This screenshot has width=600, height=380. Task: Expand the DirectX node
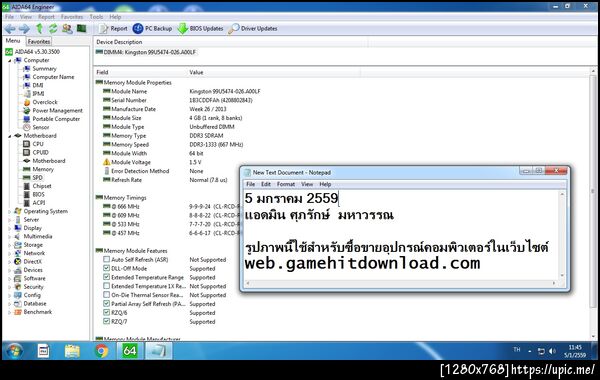(10, 262)
